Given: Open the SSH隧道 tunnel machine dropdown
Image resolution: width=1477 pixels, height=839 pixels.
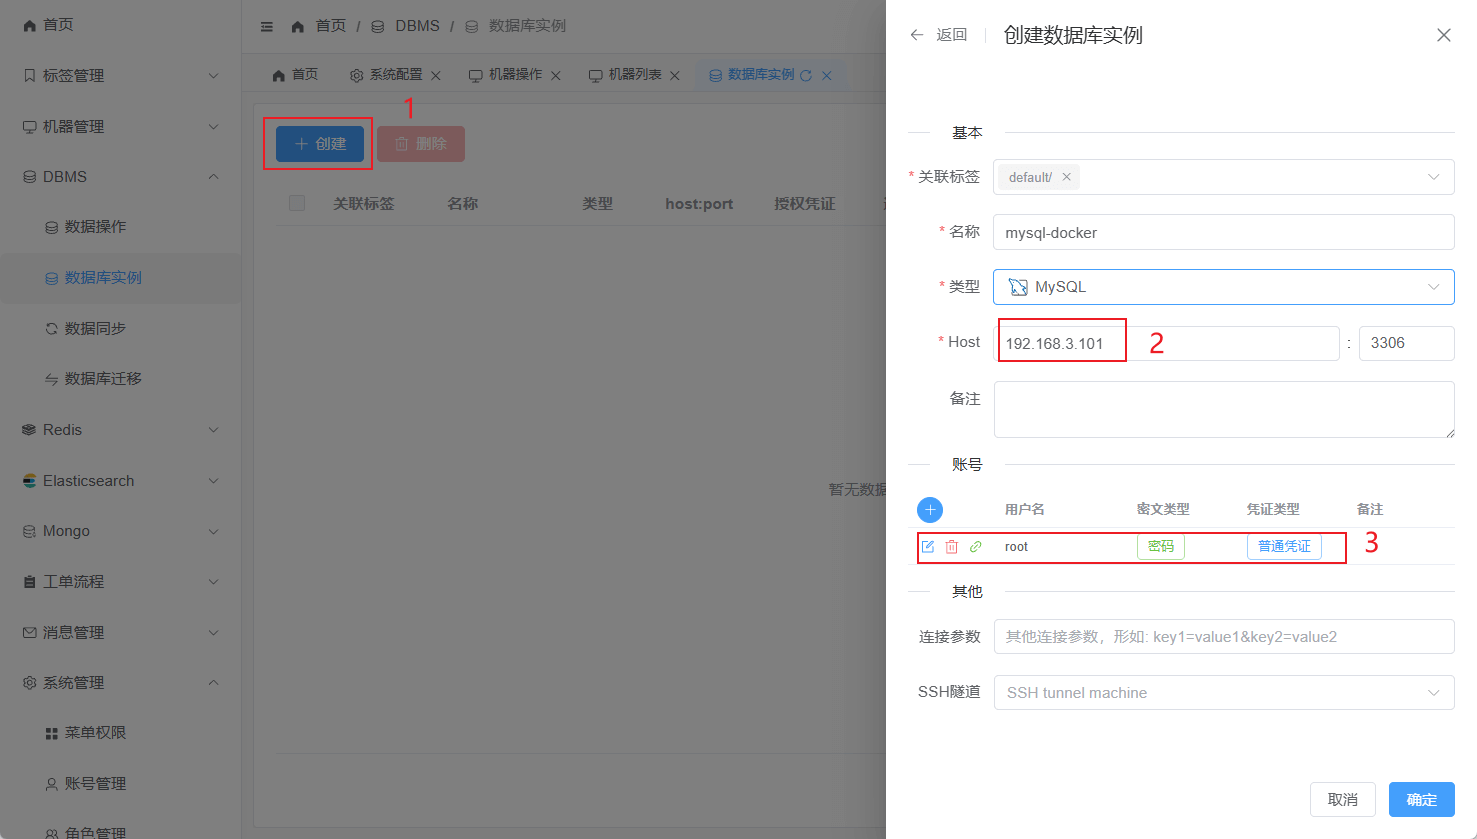Looking at the screenshot, I should (1223, 693).
